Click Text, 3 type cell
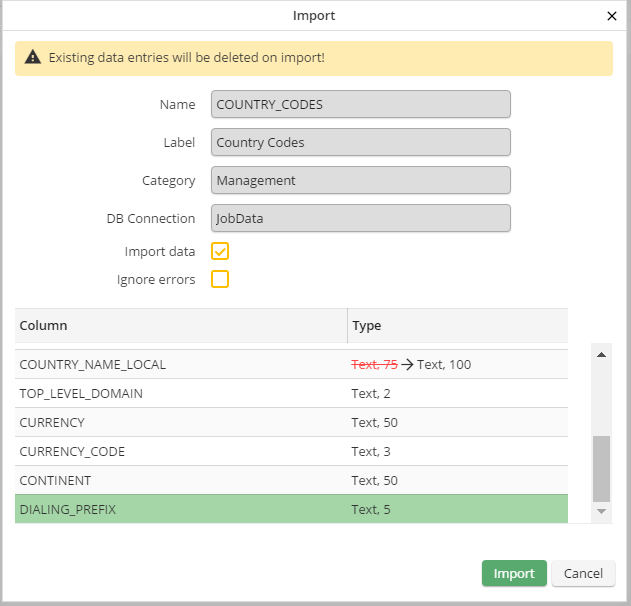The image size is (631, 606). pyautogui.click(x=371, y=451)
